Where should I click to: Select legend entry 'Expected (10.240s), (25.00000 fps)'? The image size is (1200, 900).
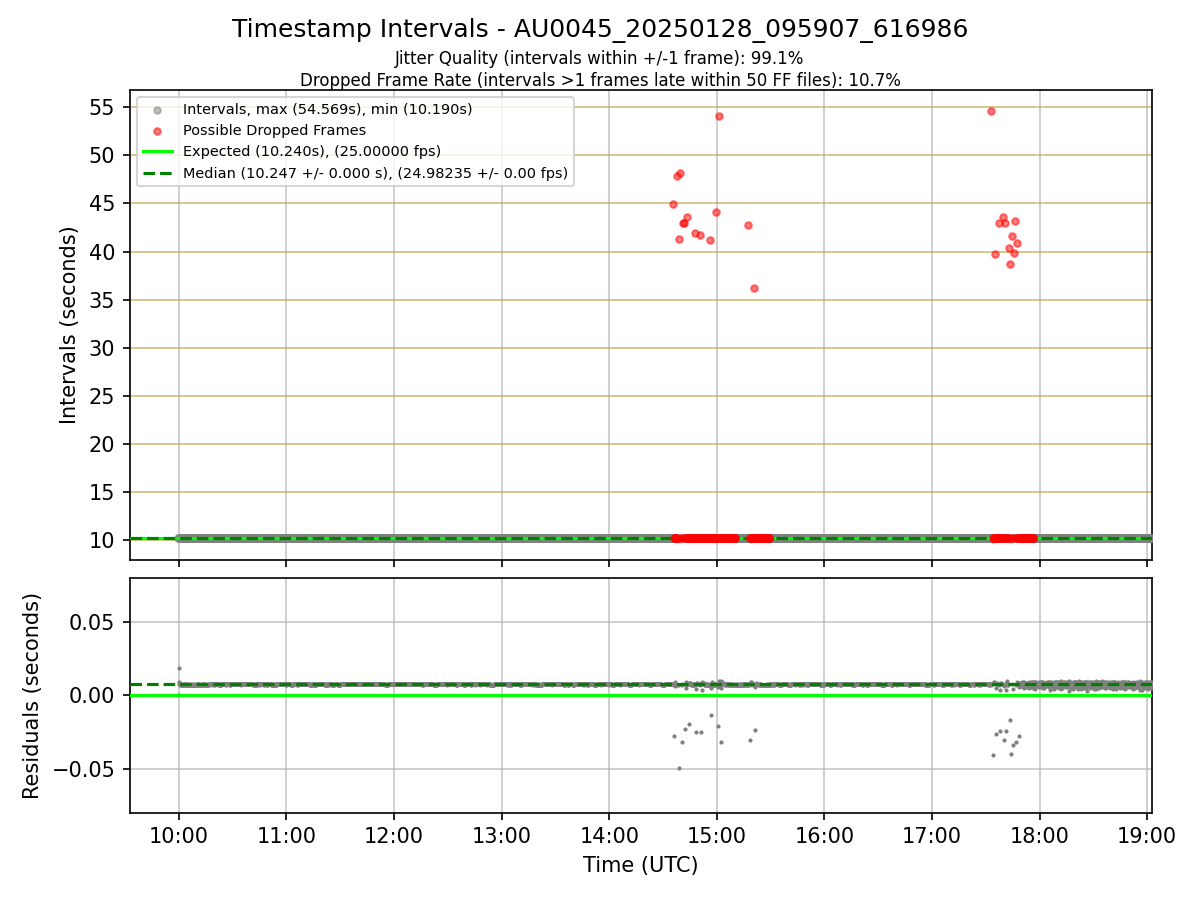tap(312, 151)
